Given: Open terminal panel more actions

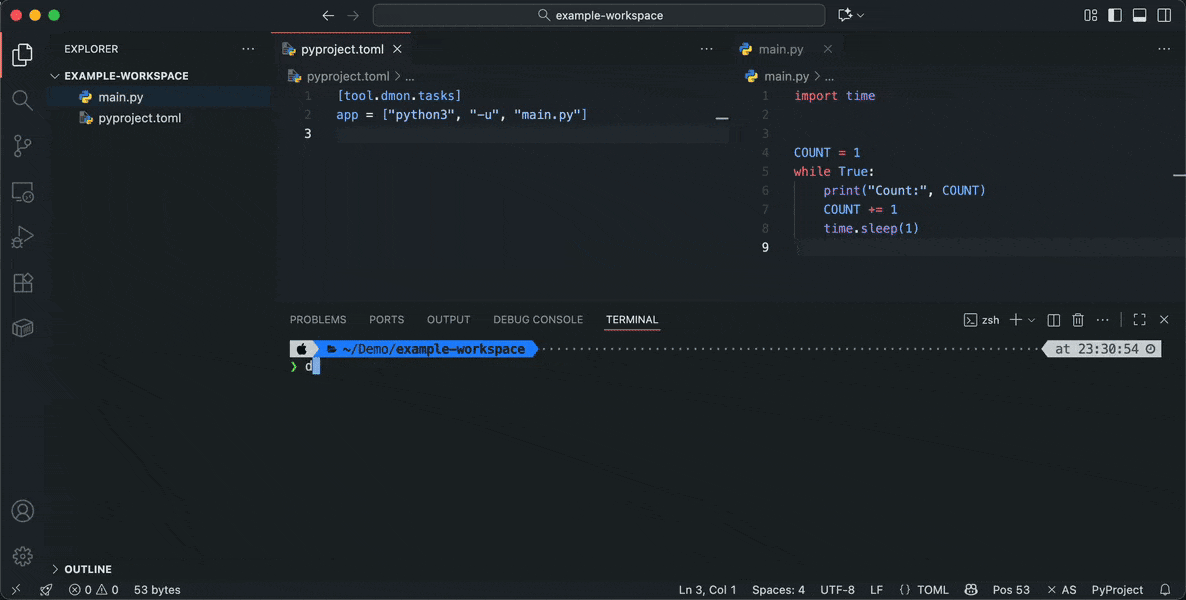Looking at the screenshot, I should coord(1103,320).
